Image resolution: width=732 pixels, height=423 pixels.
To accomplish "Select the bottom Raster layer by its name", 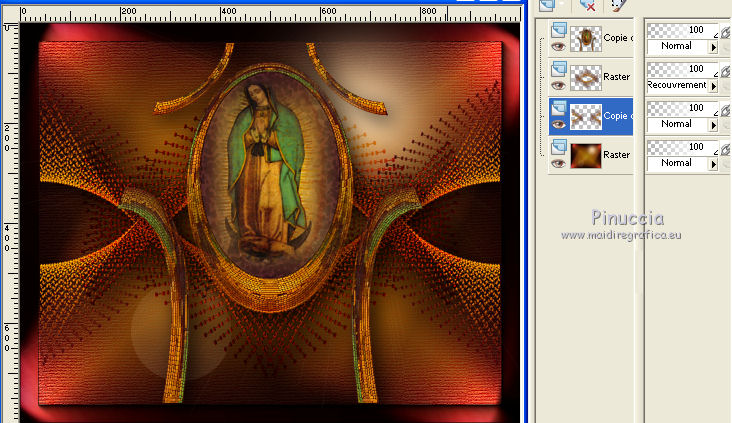I will click(617, 155).
